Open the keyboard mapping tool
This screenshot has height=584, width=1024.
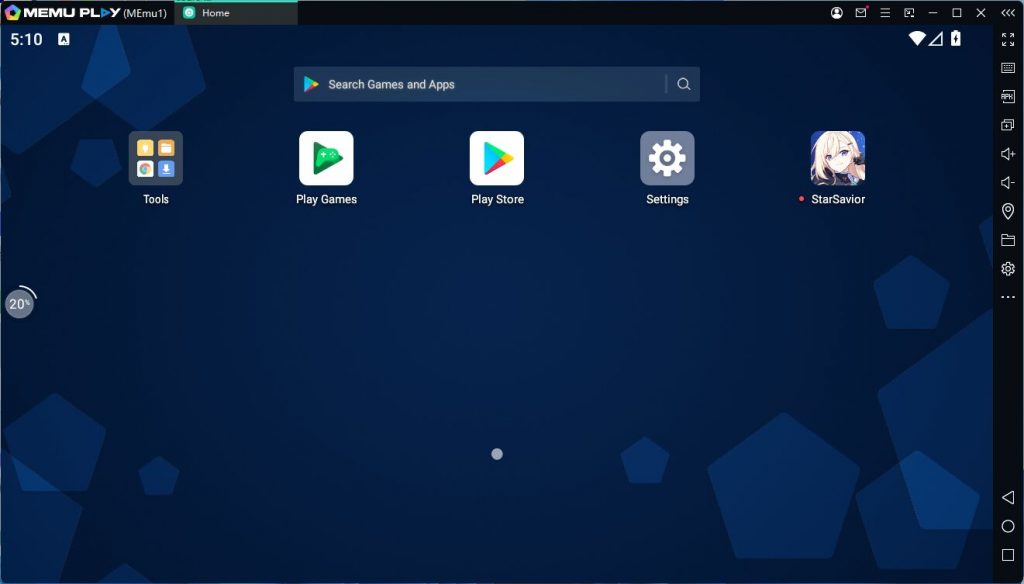pos(1008,68)
